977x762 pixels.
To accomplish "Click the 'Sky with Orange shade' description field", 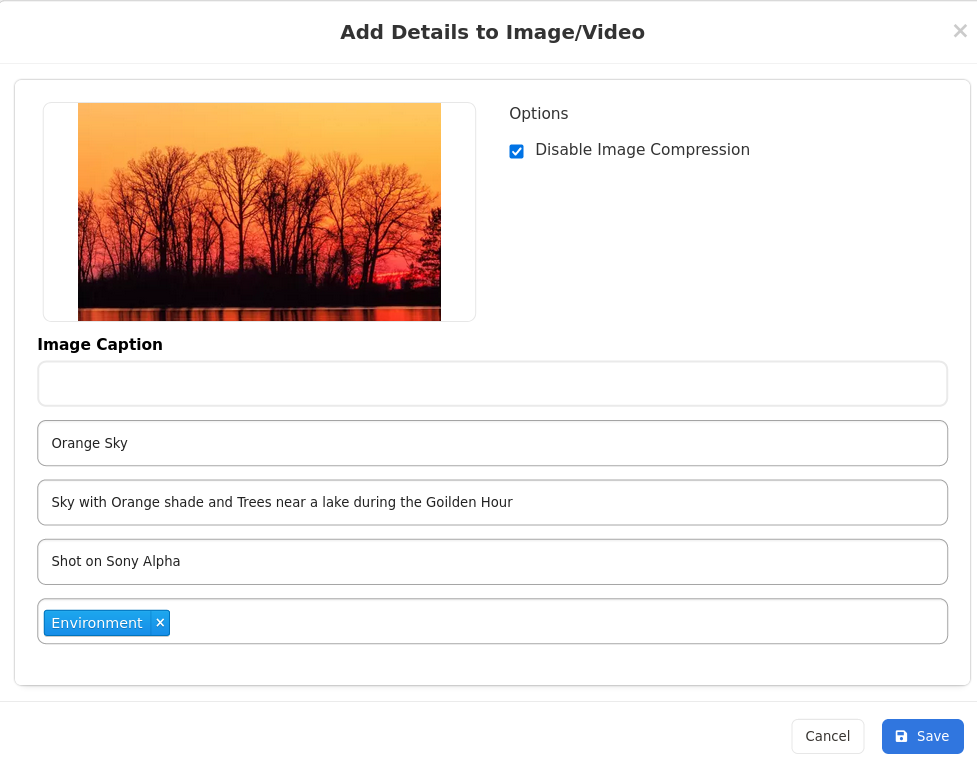I will pyautogui.click(x=492, y=502).
